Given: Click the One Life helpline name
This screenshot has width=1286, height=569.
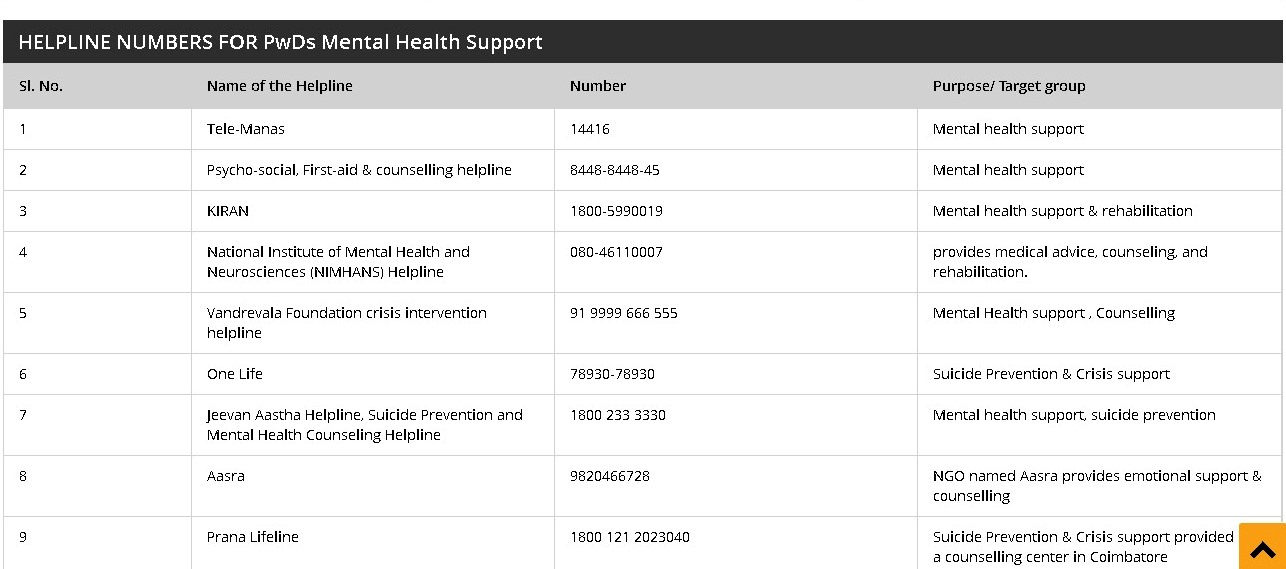Looking at the screenshot, I should click(x=235, y=374).
